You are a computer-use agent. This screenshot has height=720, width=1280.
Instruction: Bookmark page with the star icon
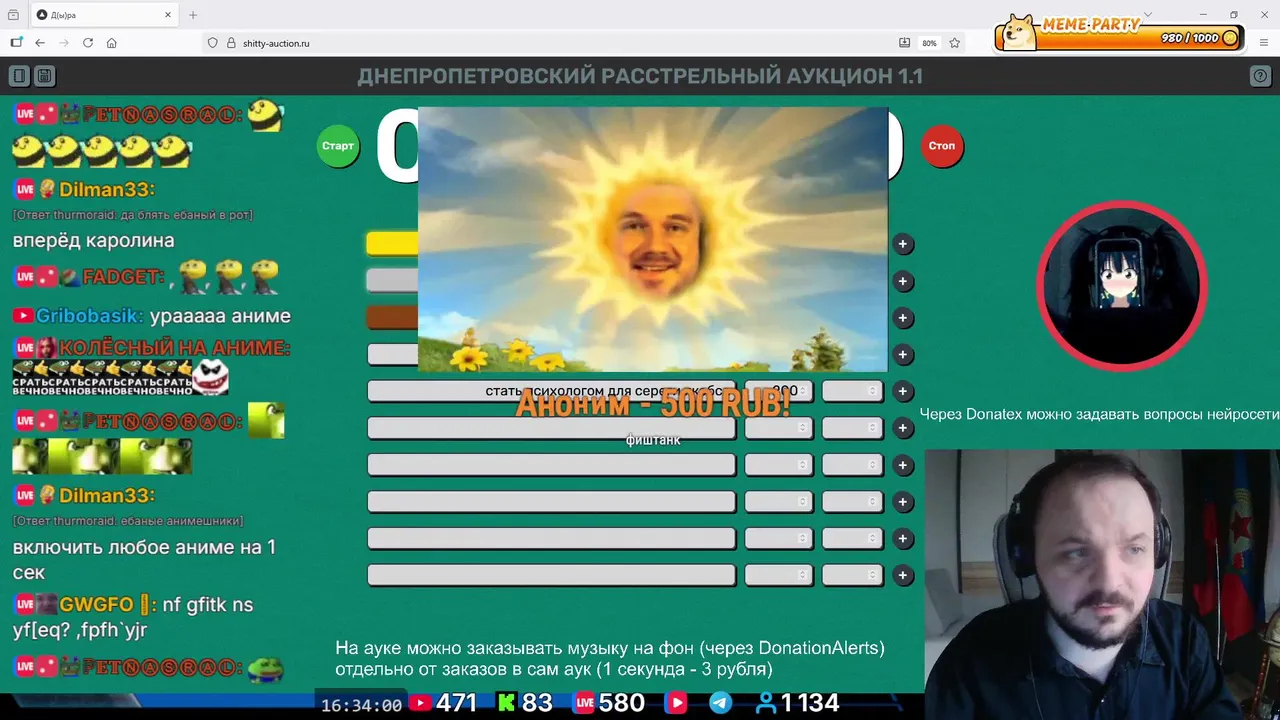tap(955, 43)
